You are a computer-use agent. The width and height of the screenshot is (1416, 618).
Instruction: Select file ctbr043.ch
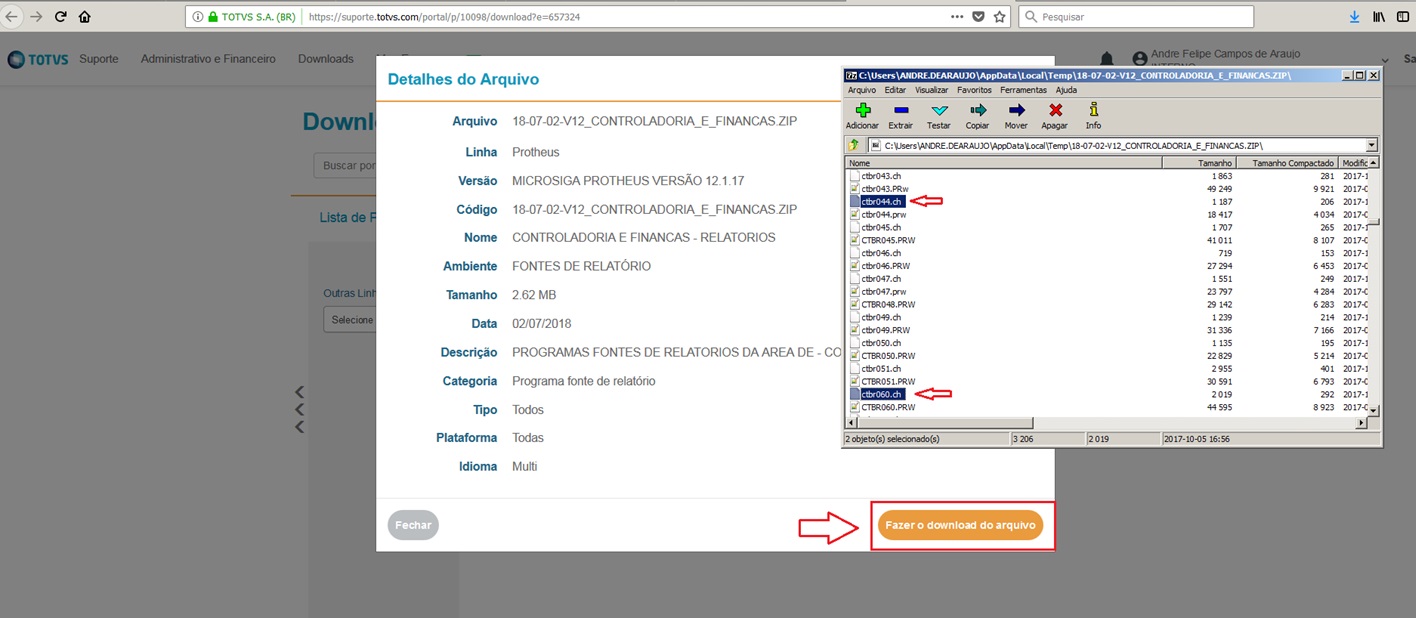(x=882, y=175)
